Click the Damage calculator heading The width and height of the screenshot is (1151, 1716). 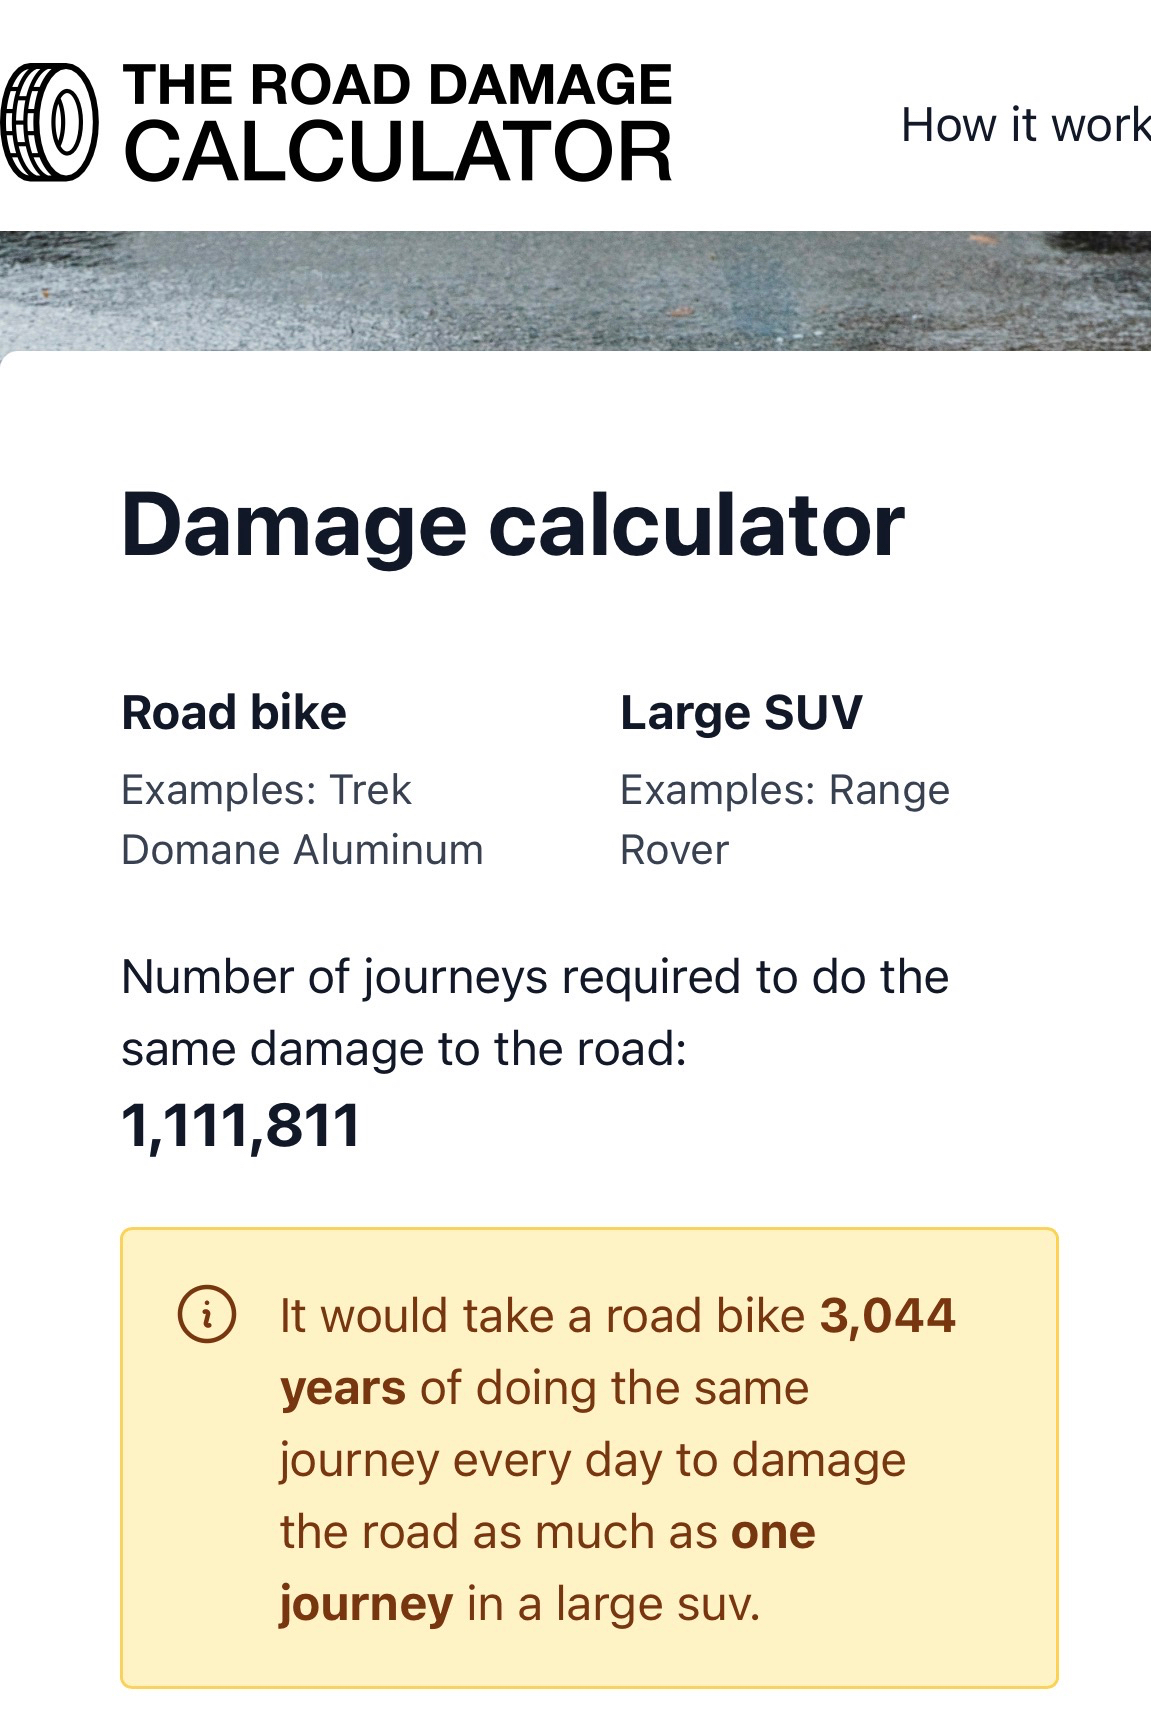[512, 526]
